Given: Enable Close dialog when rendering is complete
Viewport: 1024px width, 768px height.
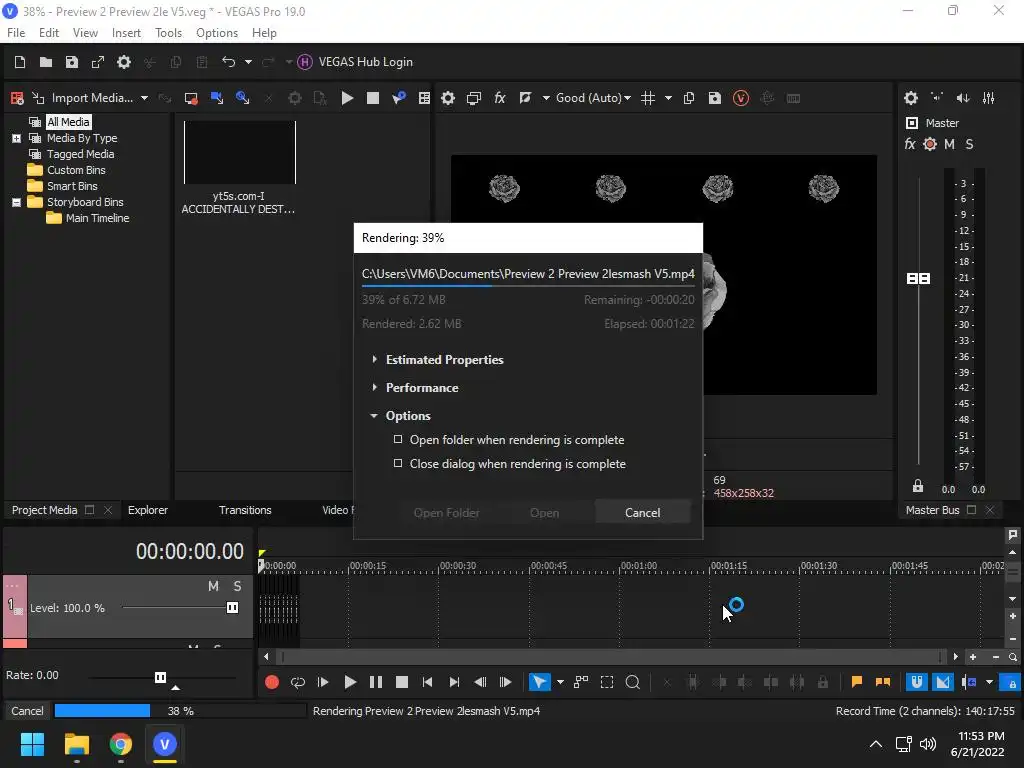Looking at the screenshot, I should [x=398, y=463].
